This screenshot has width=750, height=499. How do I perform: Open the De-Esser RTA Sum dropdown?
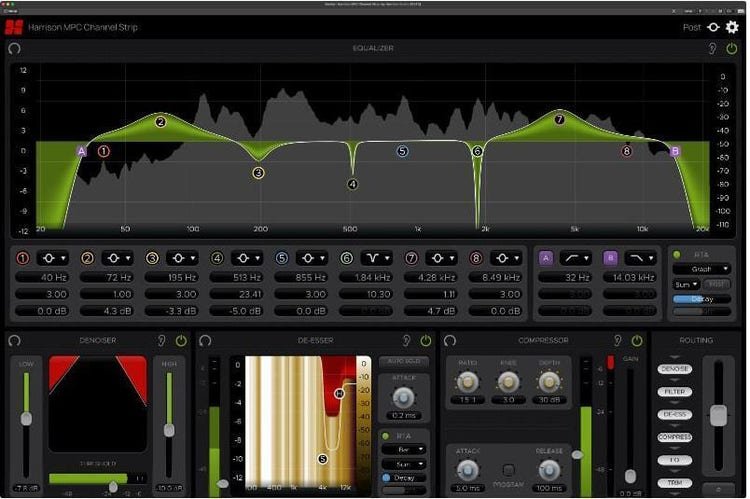pyautogui.click(x=404, y=464)
